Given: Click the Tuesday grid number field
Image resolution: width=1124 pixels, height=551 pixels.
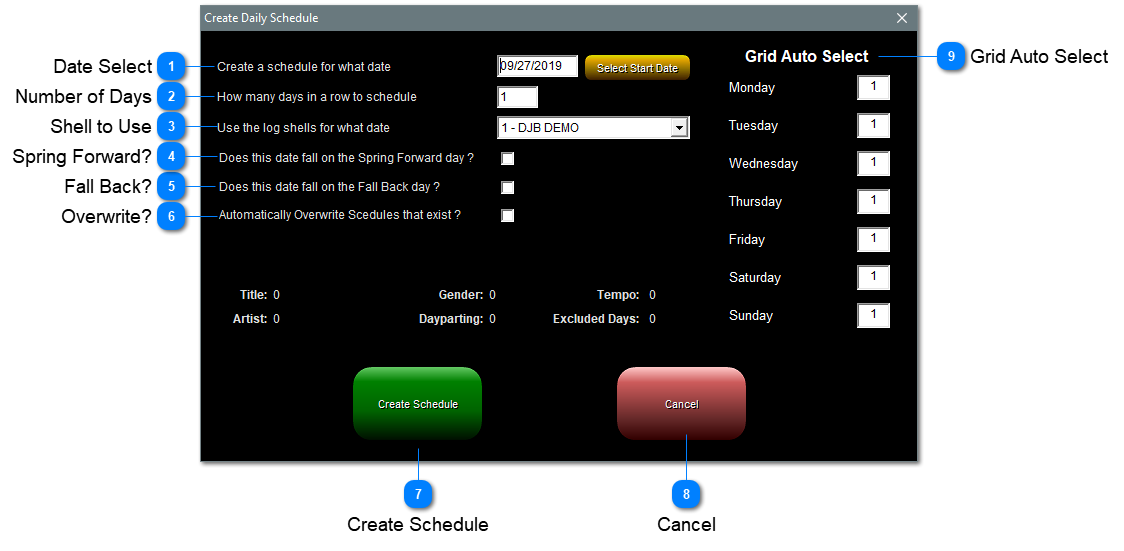Looking at the screenshot, I should click(873, 125).
